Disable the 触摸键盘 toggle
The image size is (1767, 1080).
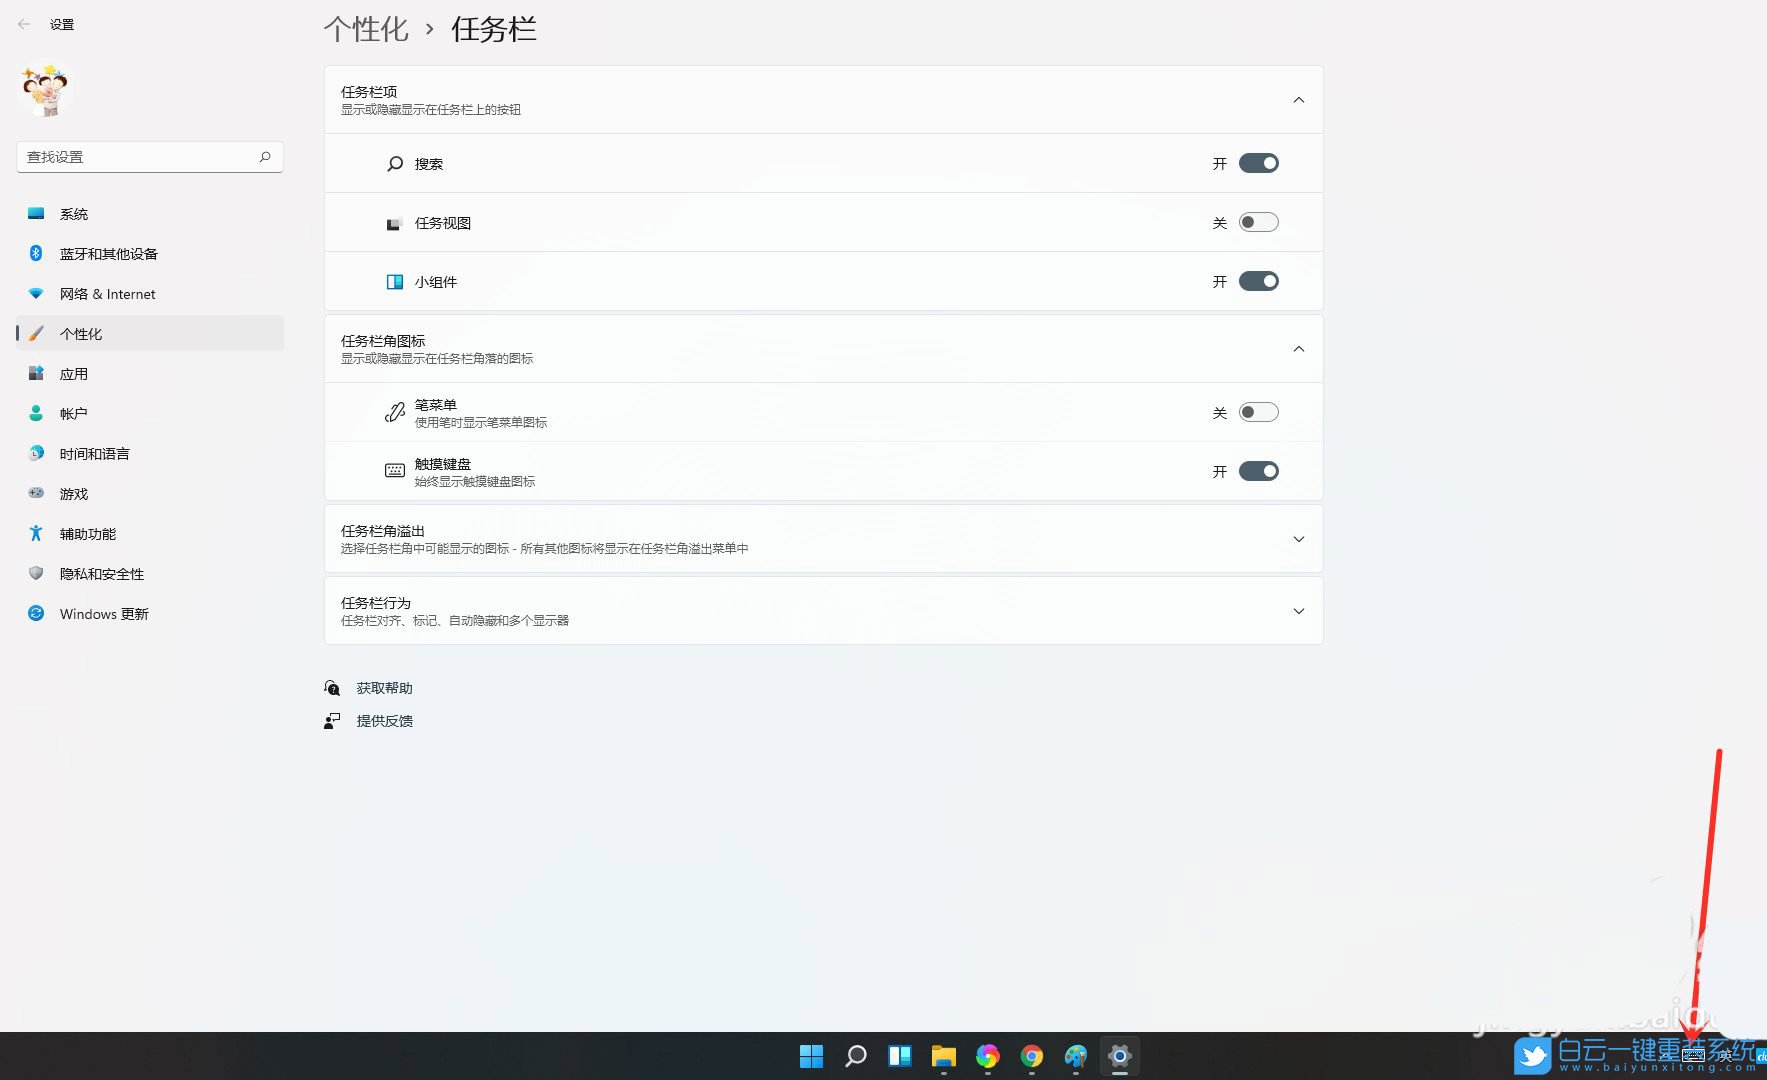[1259, 470]
